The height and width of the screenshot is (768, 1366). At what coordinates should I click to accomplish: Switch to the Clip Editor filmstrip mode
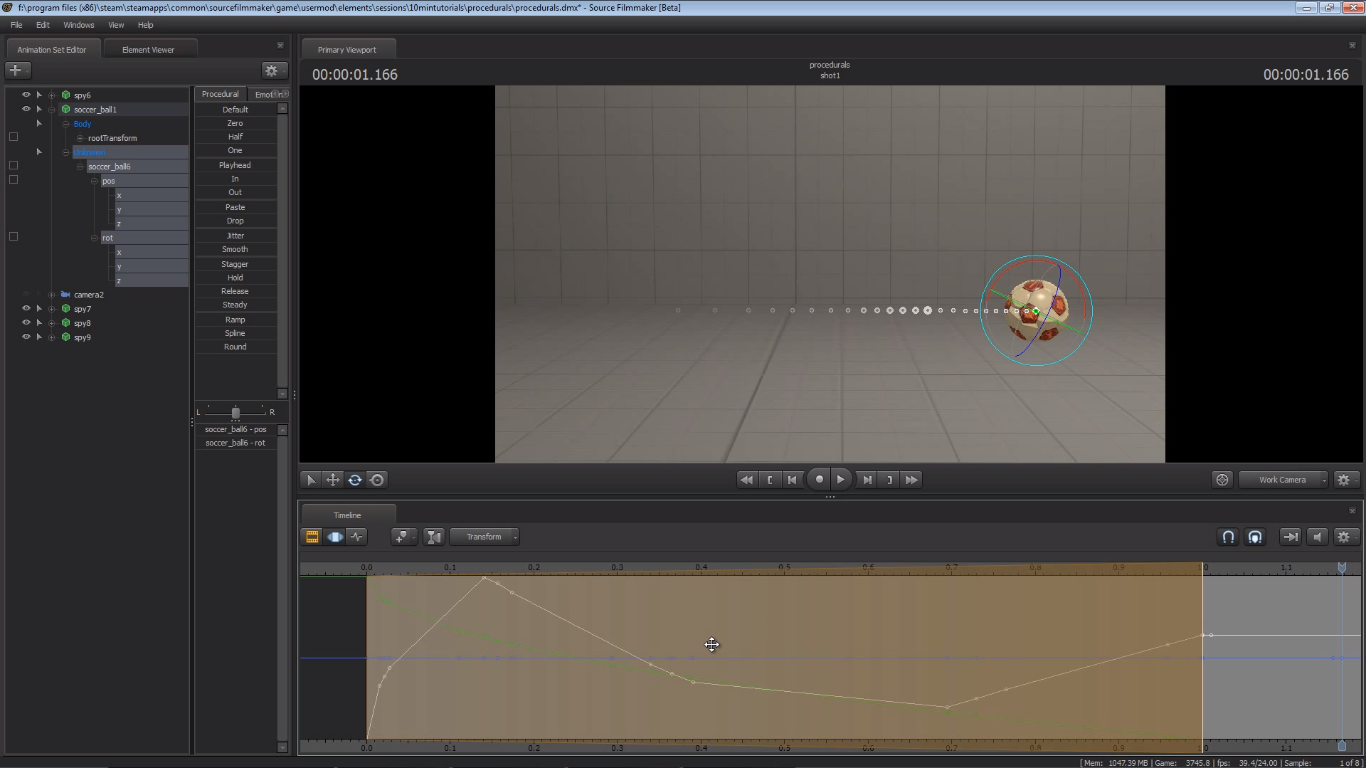(x=312, y=537)
